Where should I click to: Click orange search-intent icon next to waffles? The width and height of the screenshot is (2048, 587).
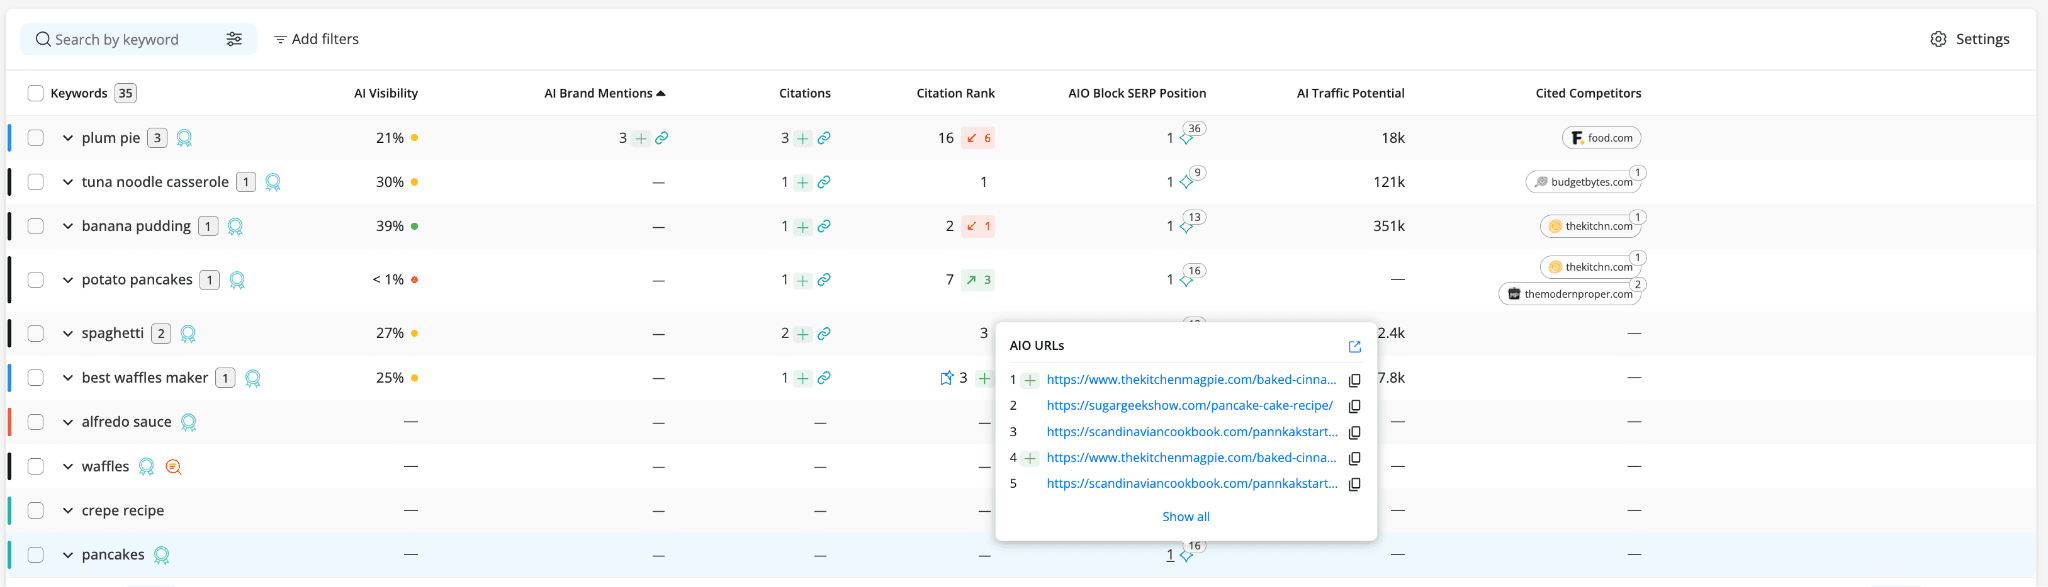(173, 467)
